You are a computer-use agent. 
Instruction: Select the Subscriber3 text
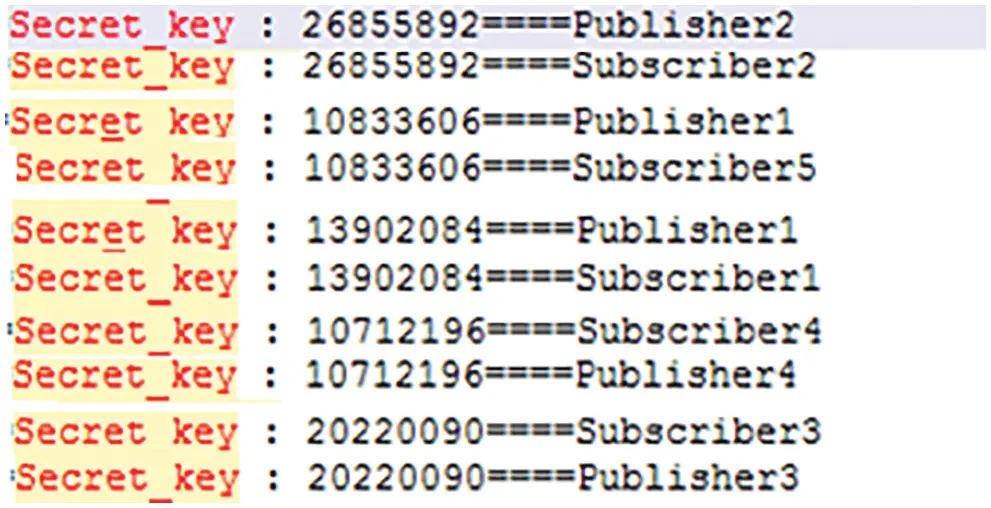coord(699,432)
